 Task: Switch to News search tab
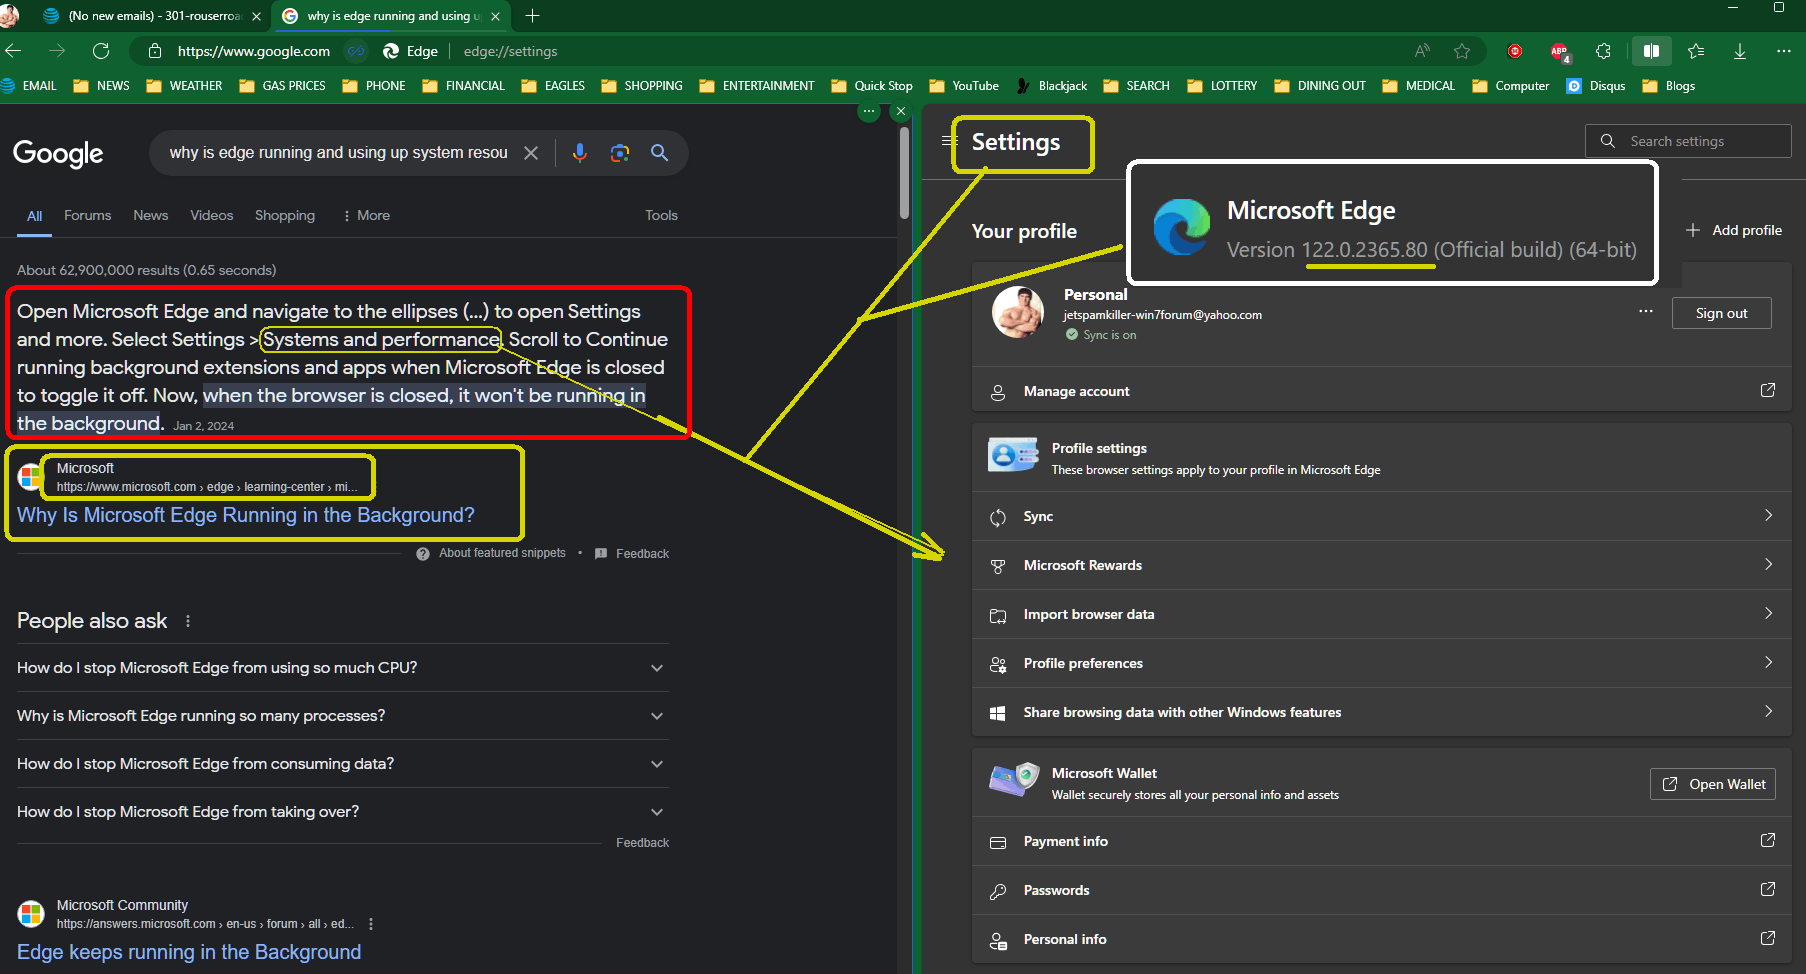pos(151,216)
